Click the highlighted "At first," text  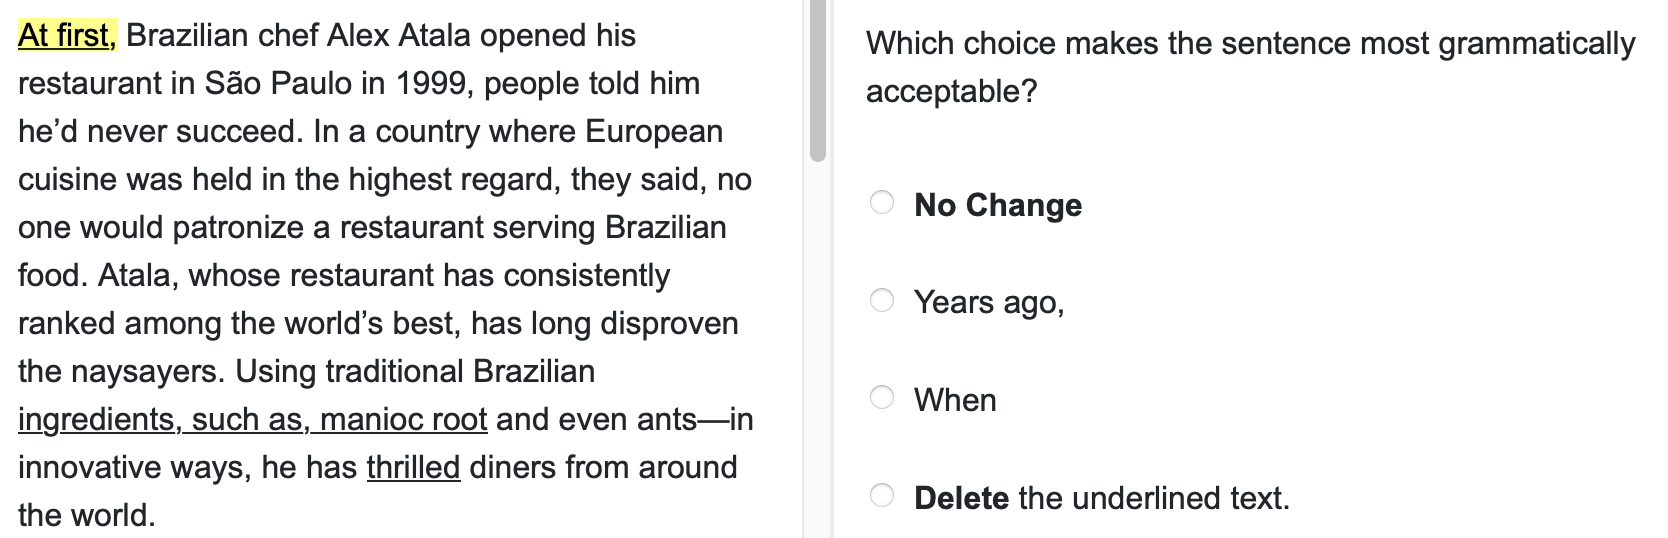[x=67, y=36]
